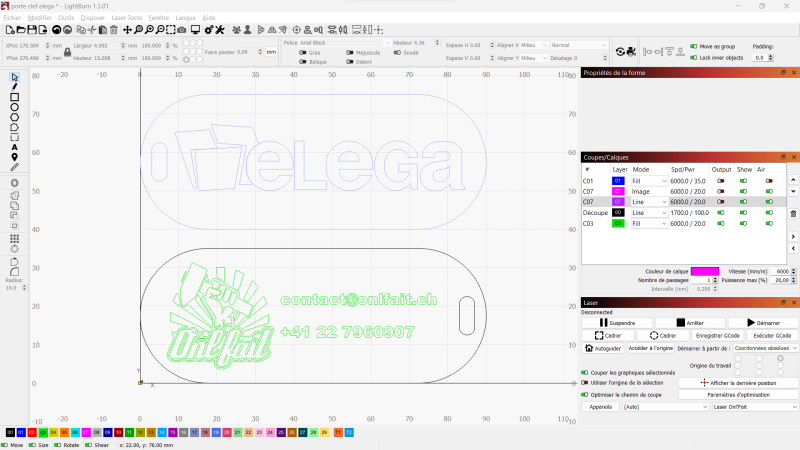Open mode dropdown for Découpe layer
This screenshot has width=800, height=450.
(x=649, y=213)
